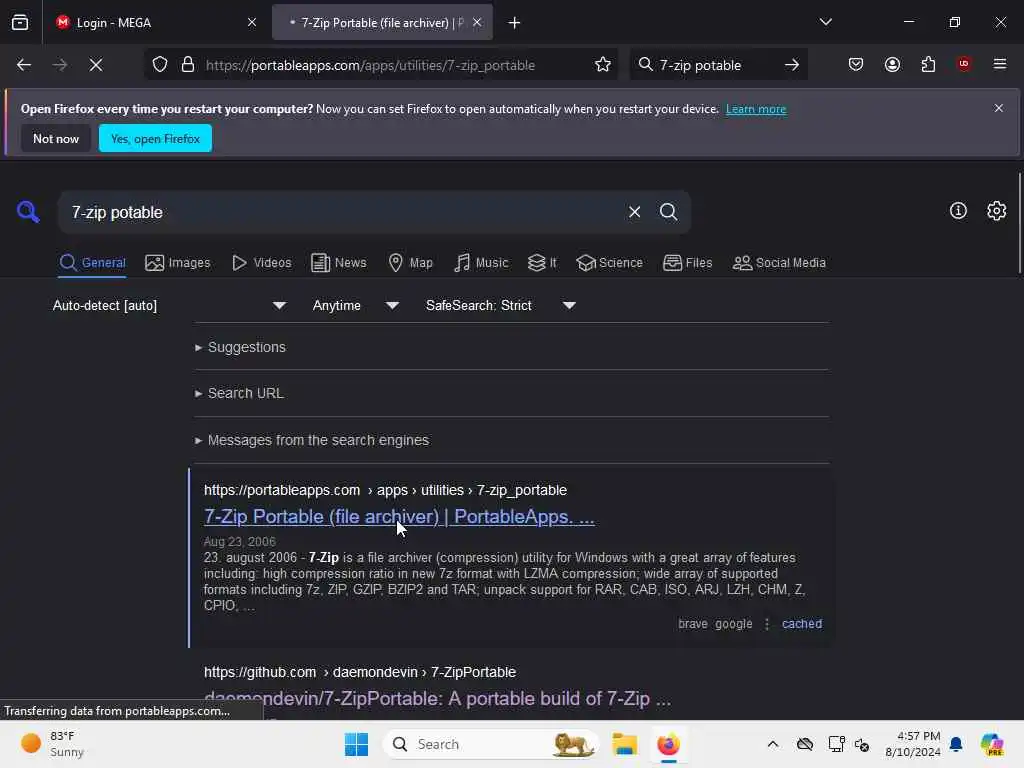Open Firefox account icon
Image resolution: width=1024 pixels, height=768 pixels.
pos(892,65)
